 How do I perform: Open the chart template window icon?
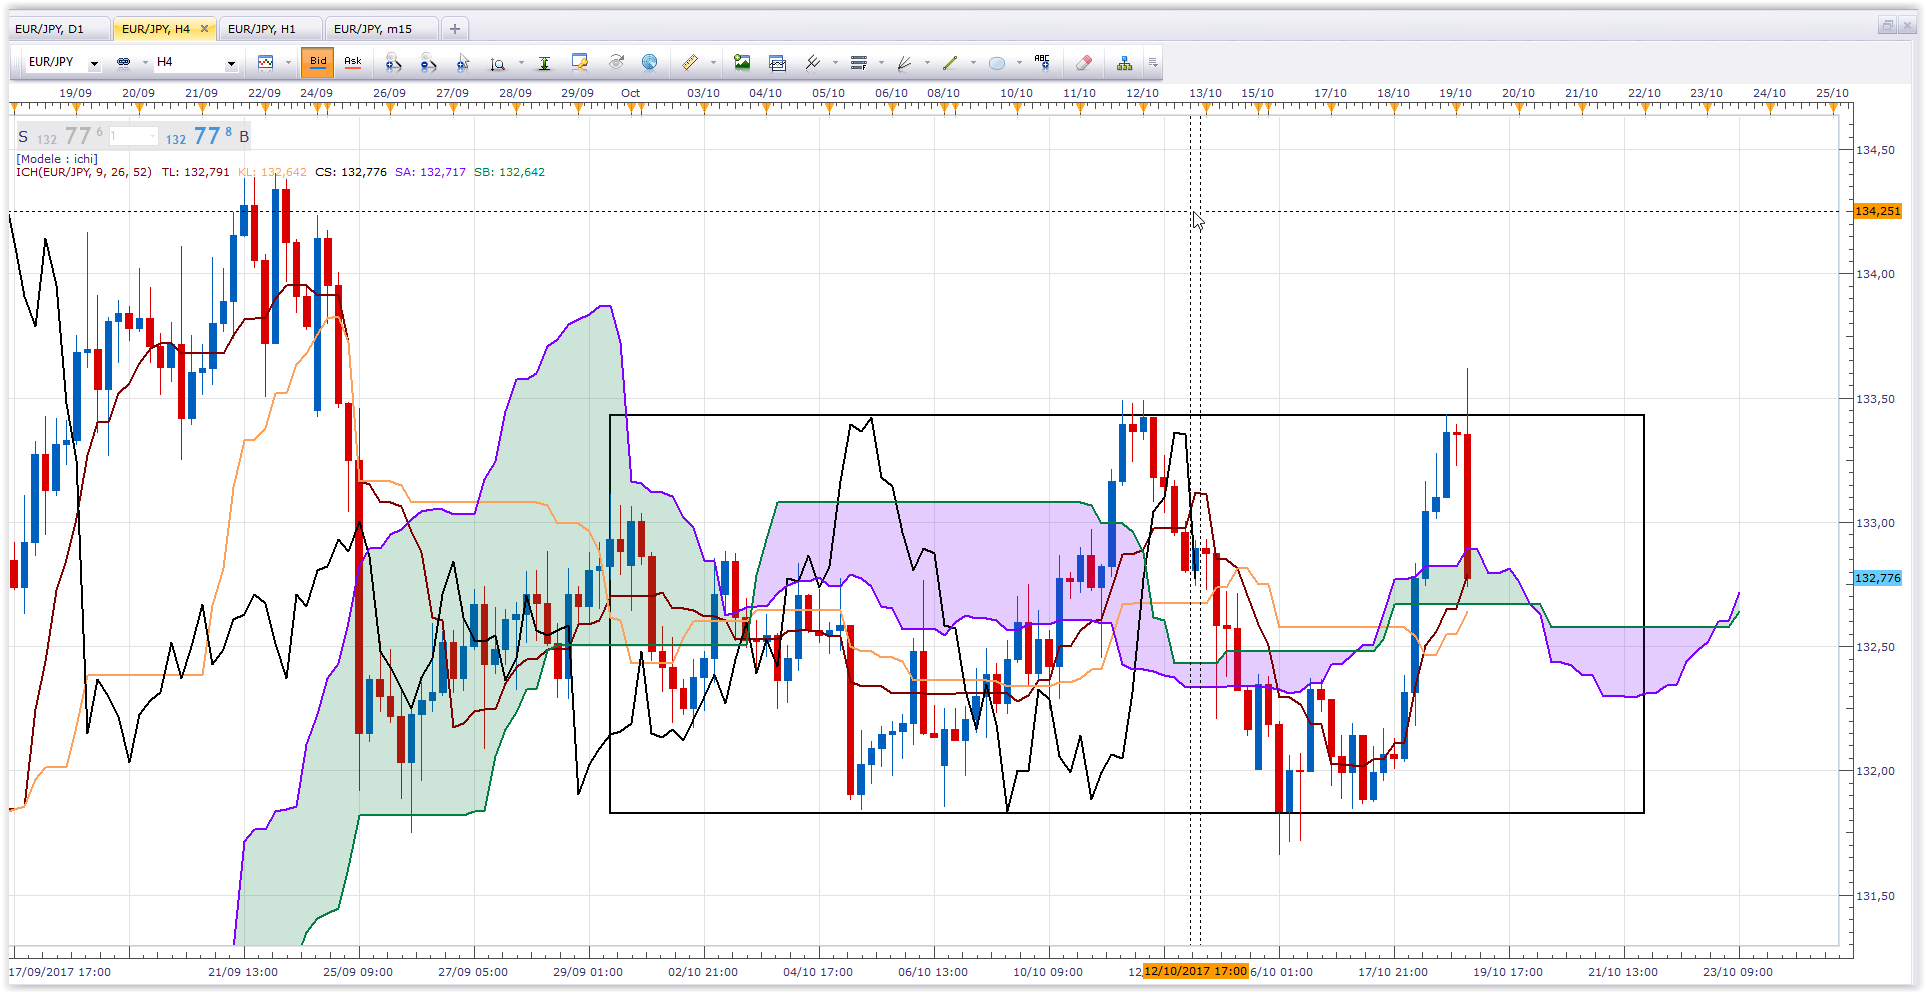point(777,63)
